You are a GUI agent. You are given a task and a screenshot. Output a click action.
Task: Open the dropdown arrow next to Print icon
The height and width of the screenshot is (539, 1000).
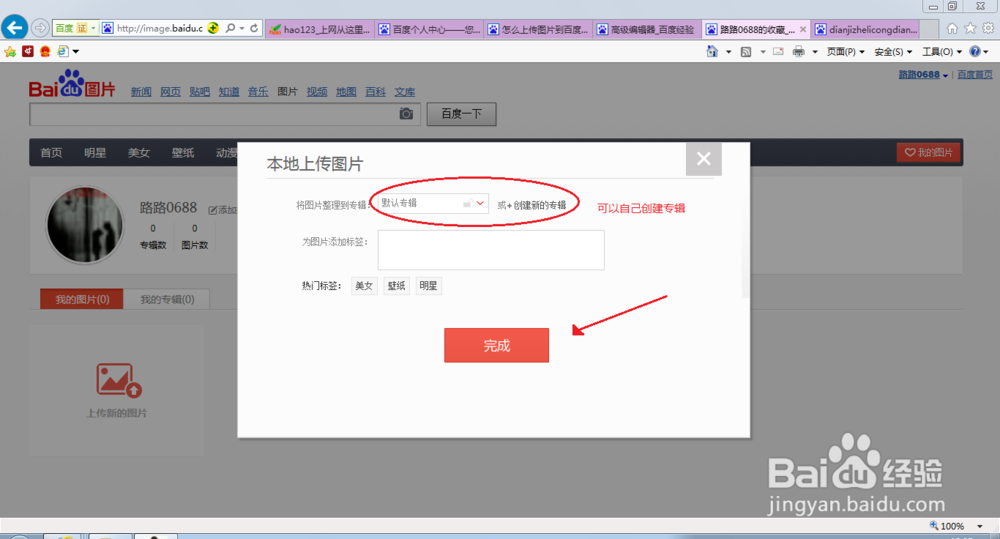coord(814,52)
